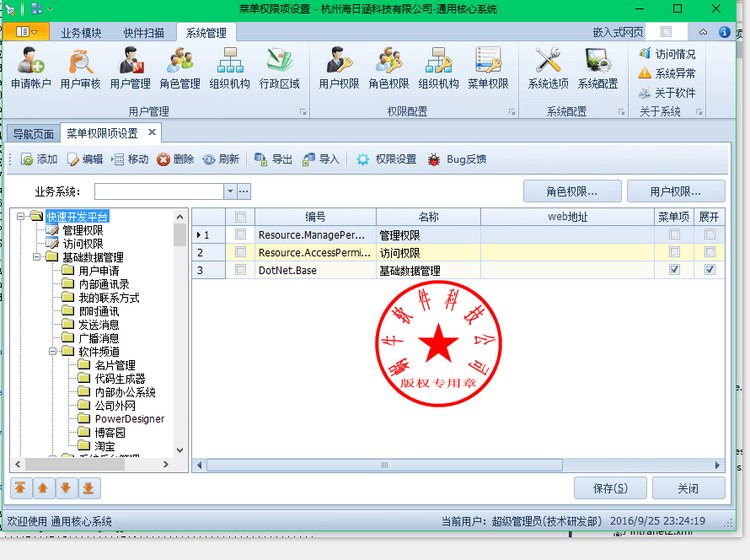The height and width of the screenshot is (560, 750).
Task: Click tree vertical scrollbar down arrow
Action: click(180, 450)
